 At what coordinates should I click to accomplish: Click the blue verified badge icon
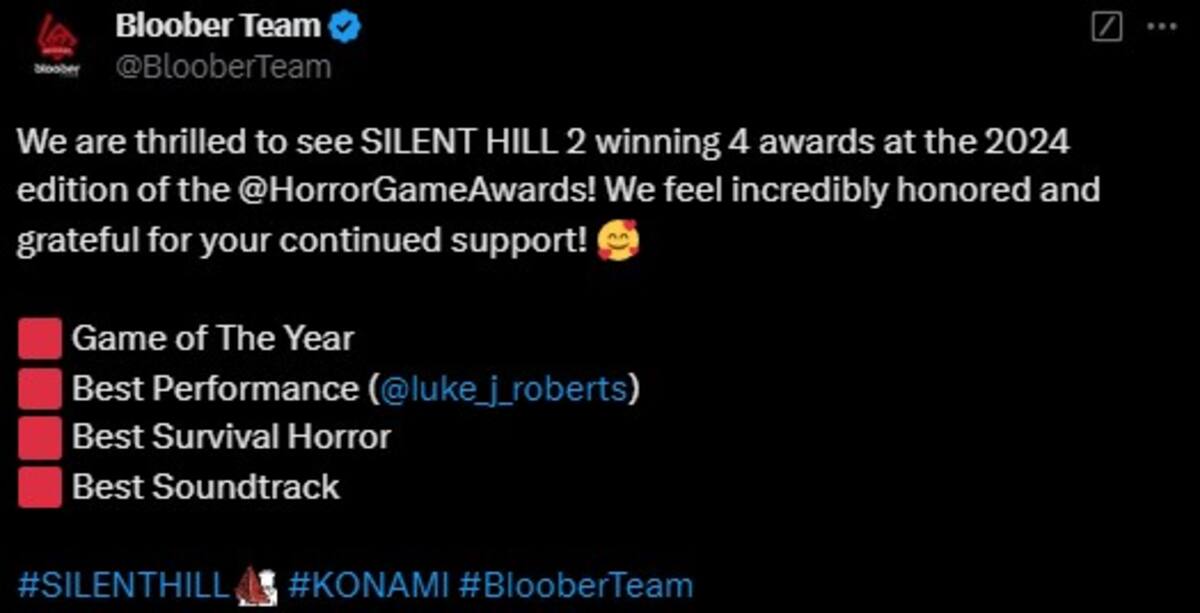[x=344, y=27]
